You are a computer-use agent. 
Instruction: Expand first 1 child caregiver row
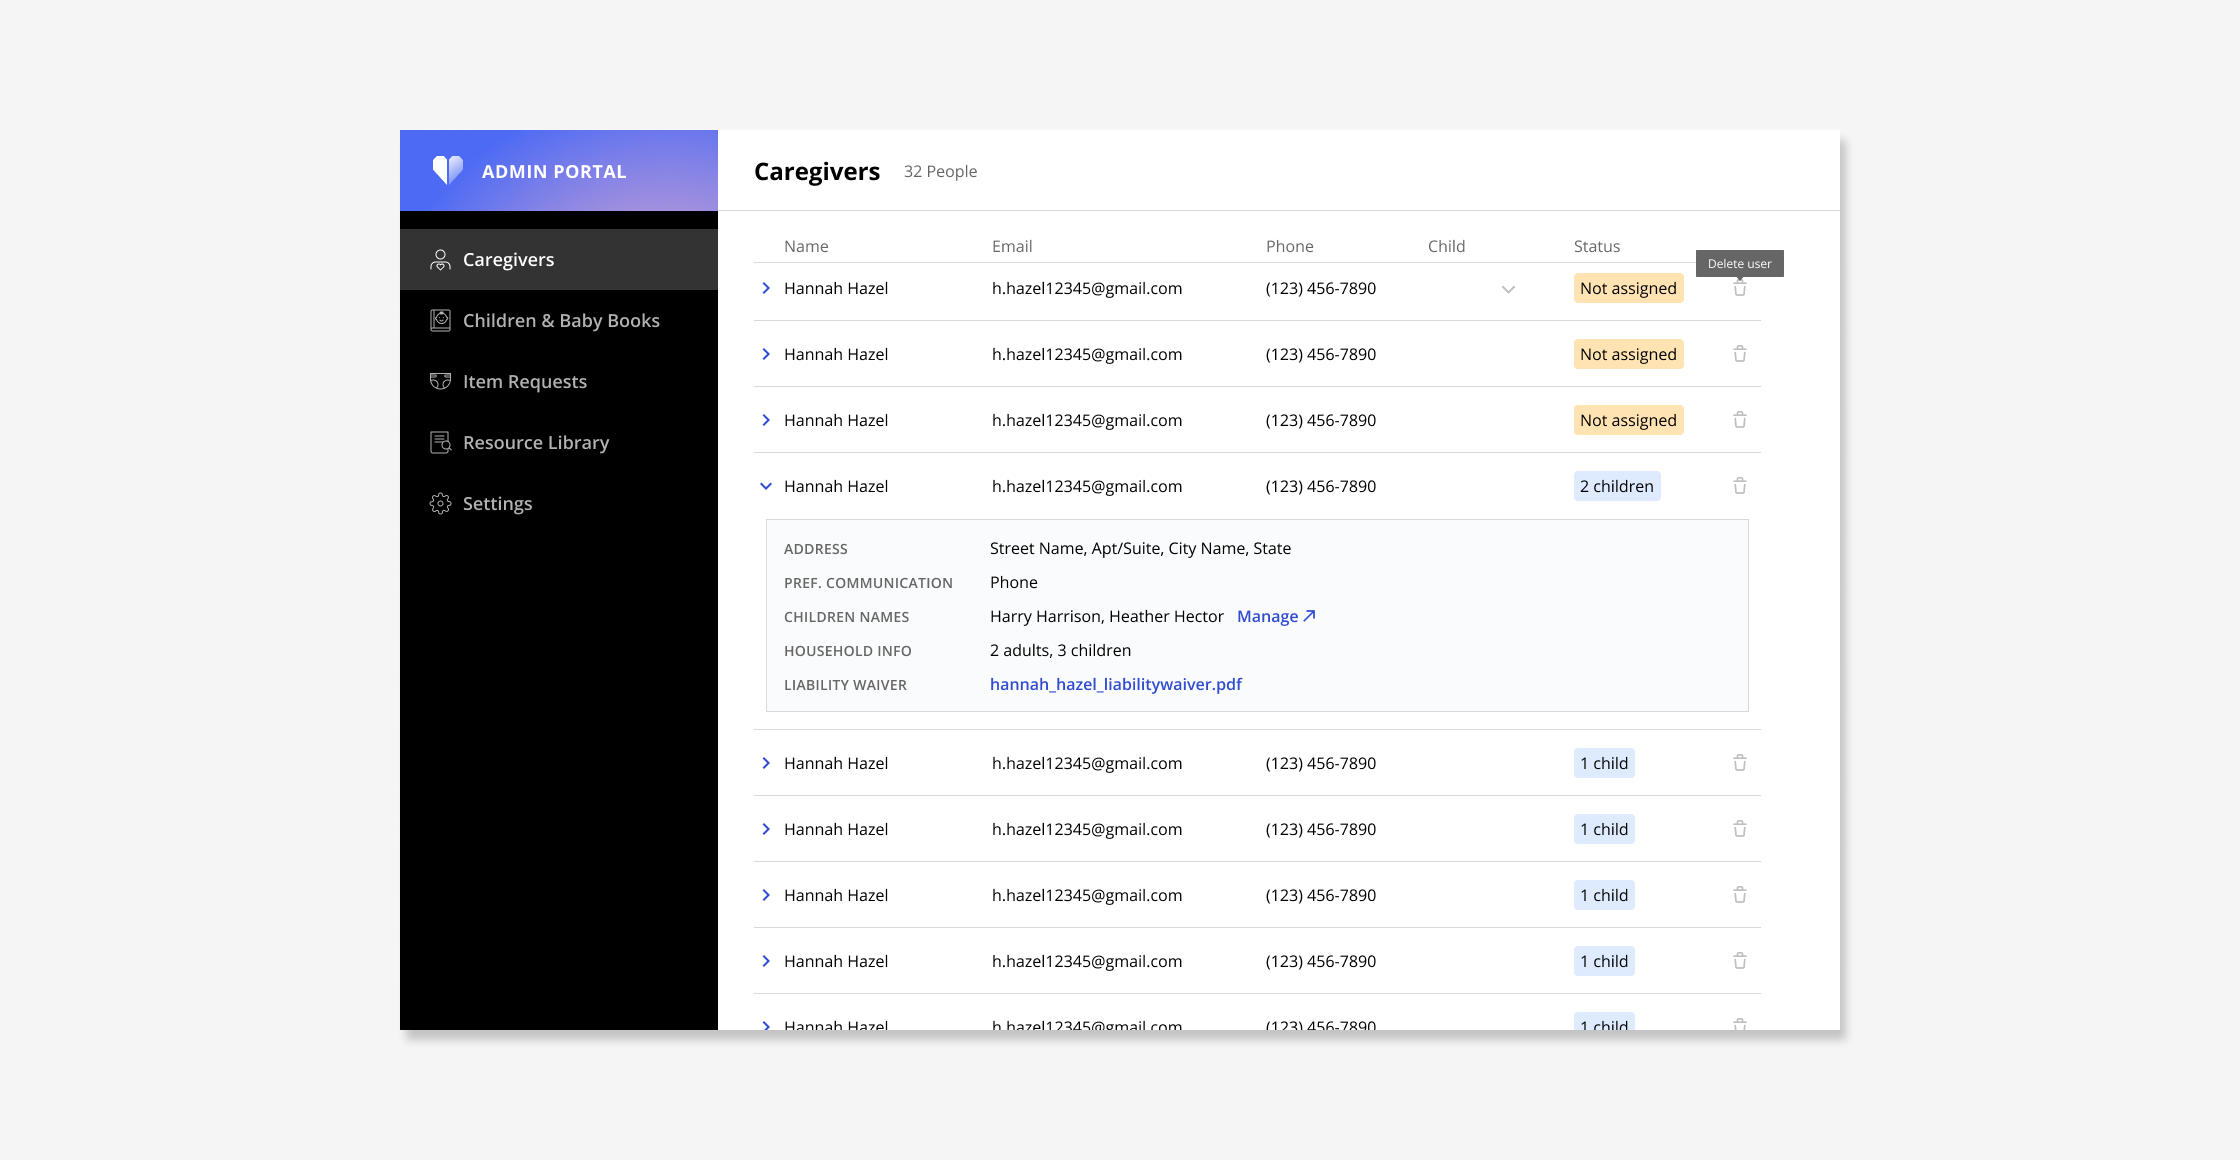click(x=766, y=763)
